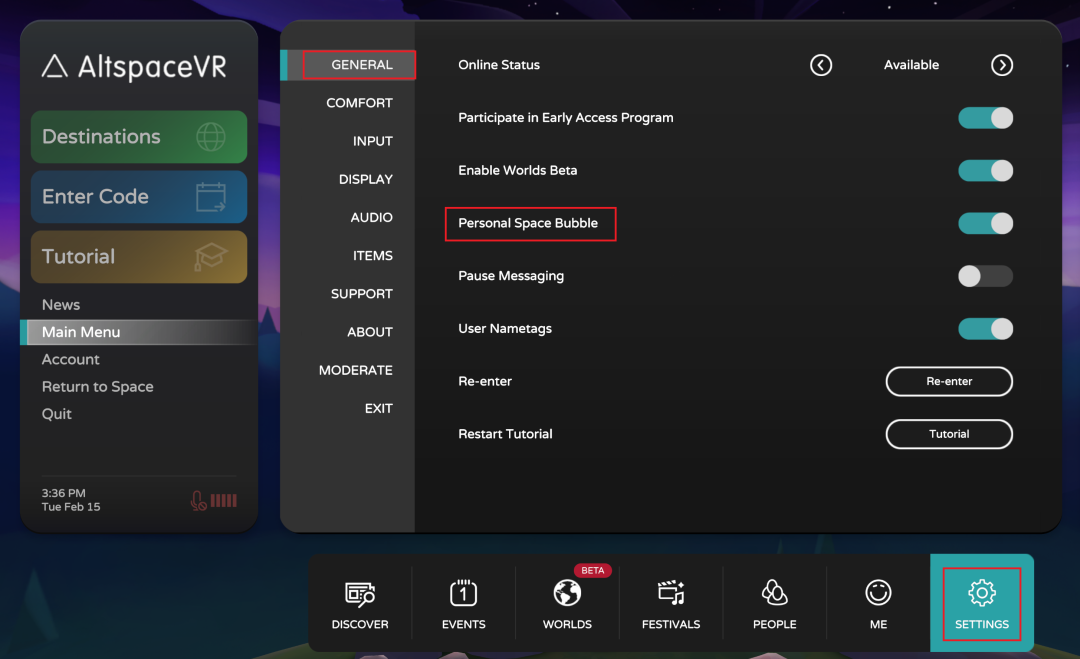Choose Return to Space
Screen dimensions: 1080x659
pyautogui.click(x=97, y=387)
